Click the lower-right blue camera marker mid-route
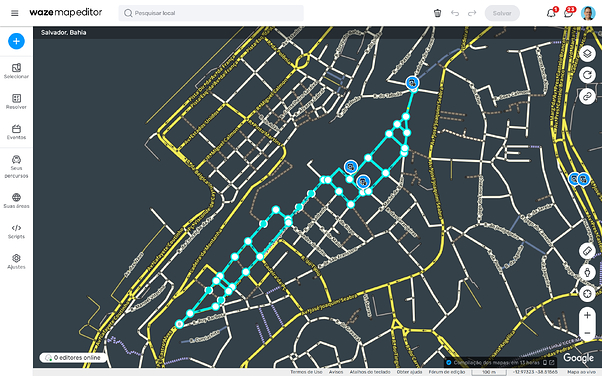 point(363,181)
